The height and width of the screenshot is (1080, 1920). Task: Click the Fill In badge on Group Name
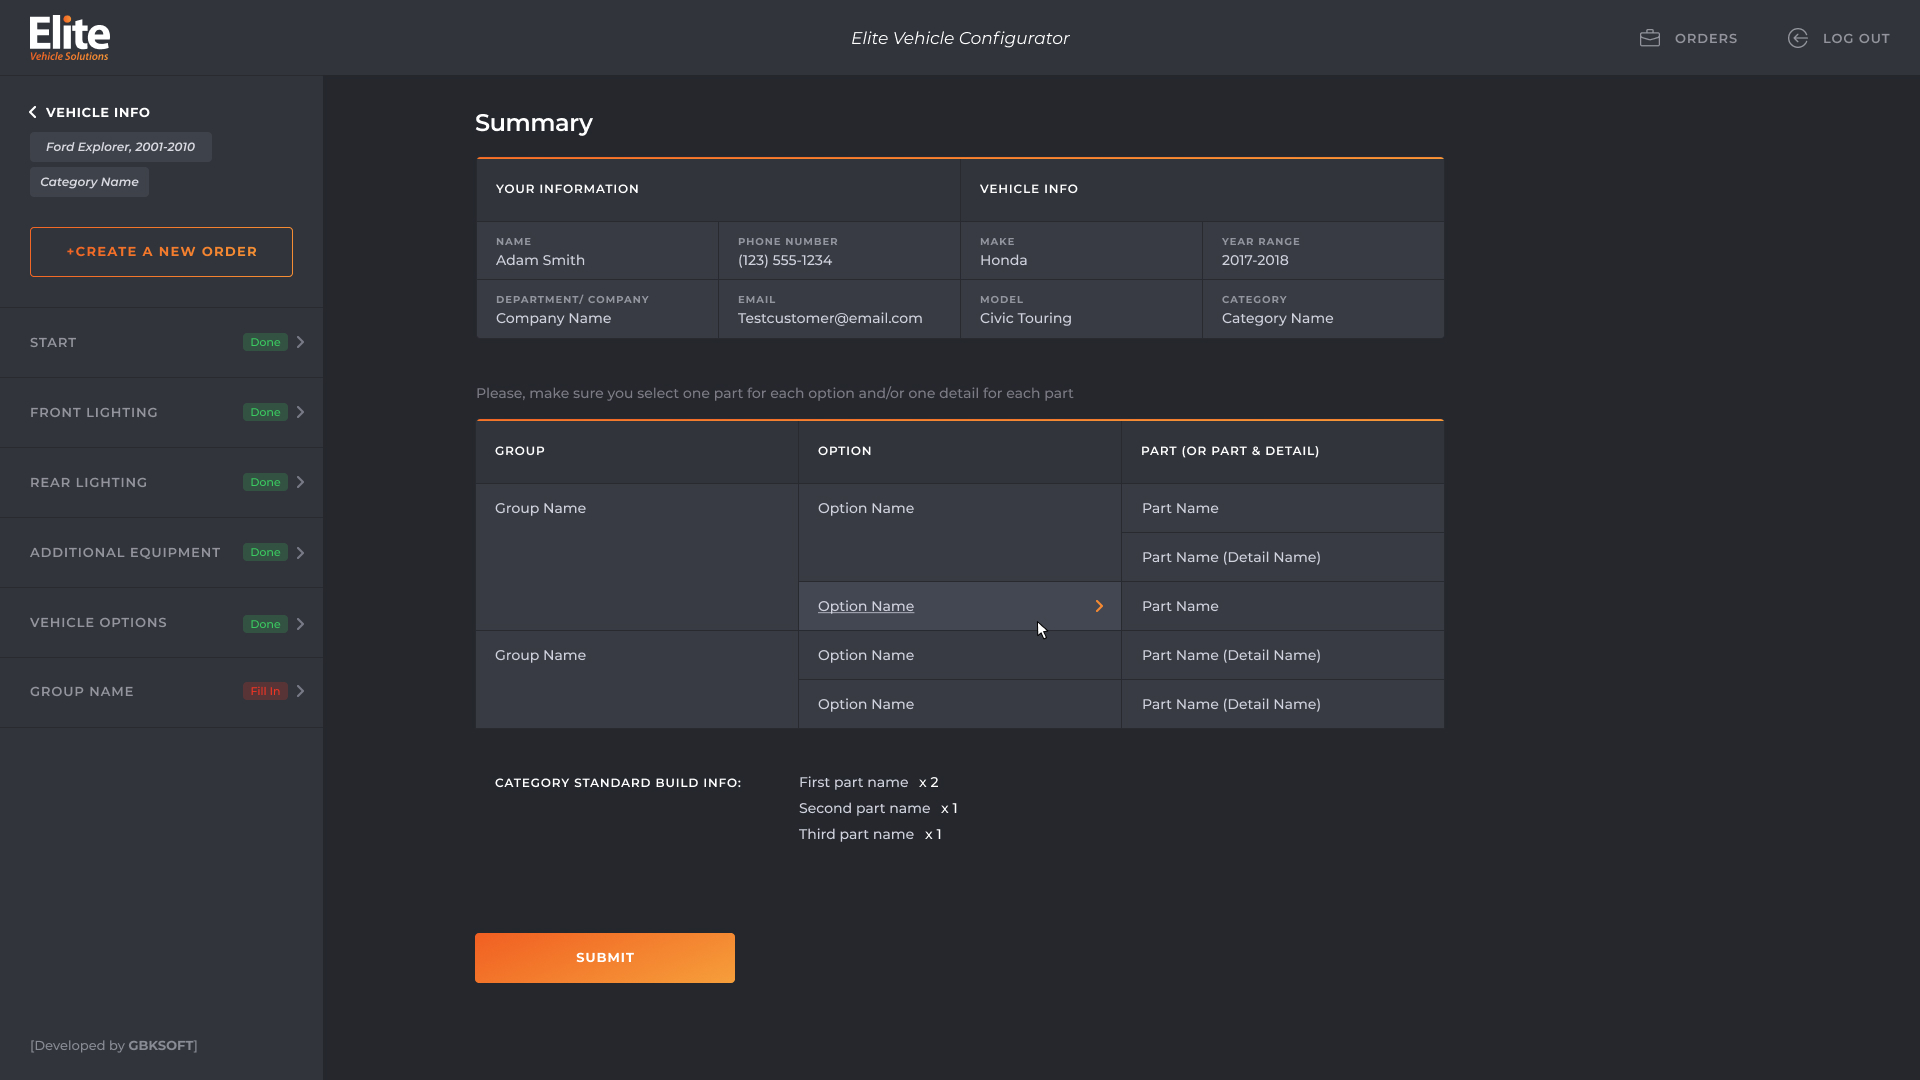(x=265, y=691)
